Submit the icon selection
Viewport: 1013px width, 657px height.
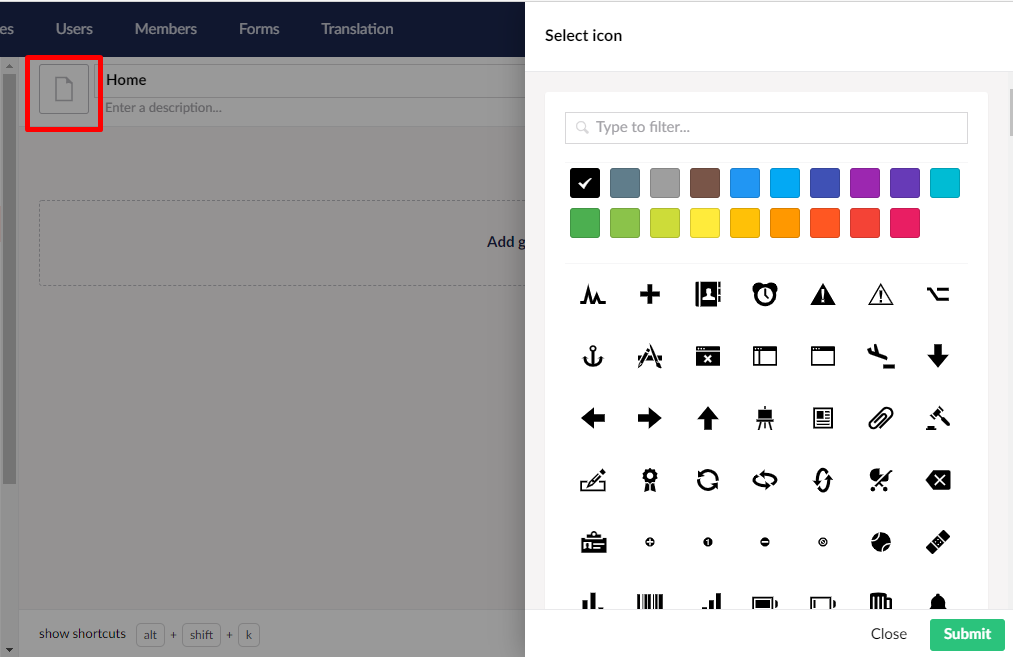coord(966,634)
